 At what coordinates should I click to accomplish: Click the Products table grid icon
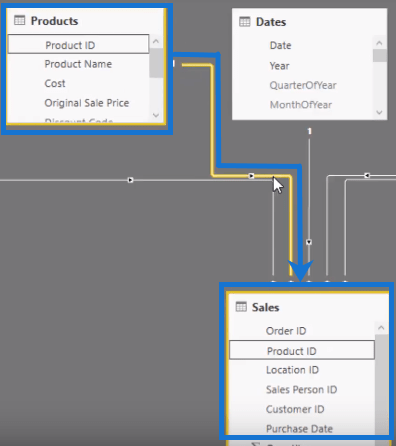tap(19, 21)
